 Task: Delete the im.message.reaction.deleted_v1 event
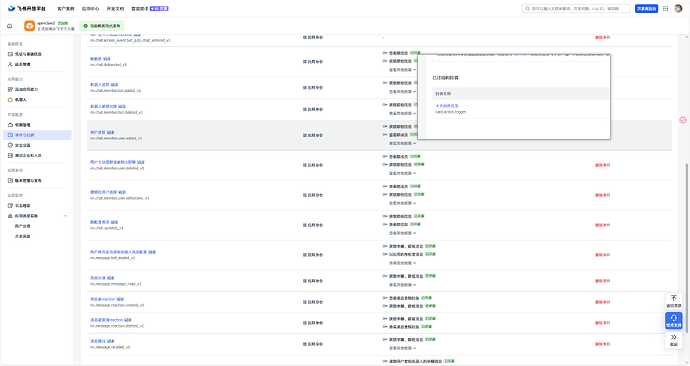tap(602, 323)
